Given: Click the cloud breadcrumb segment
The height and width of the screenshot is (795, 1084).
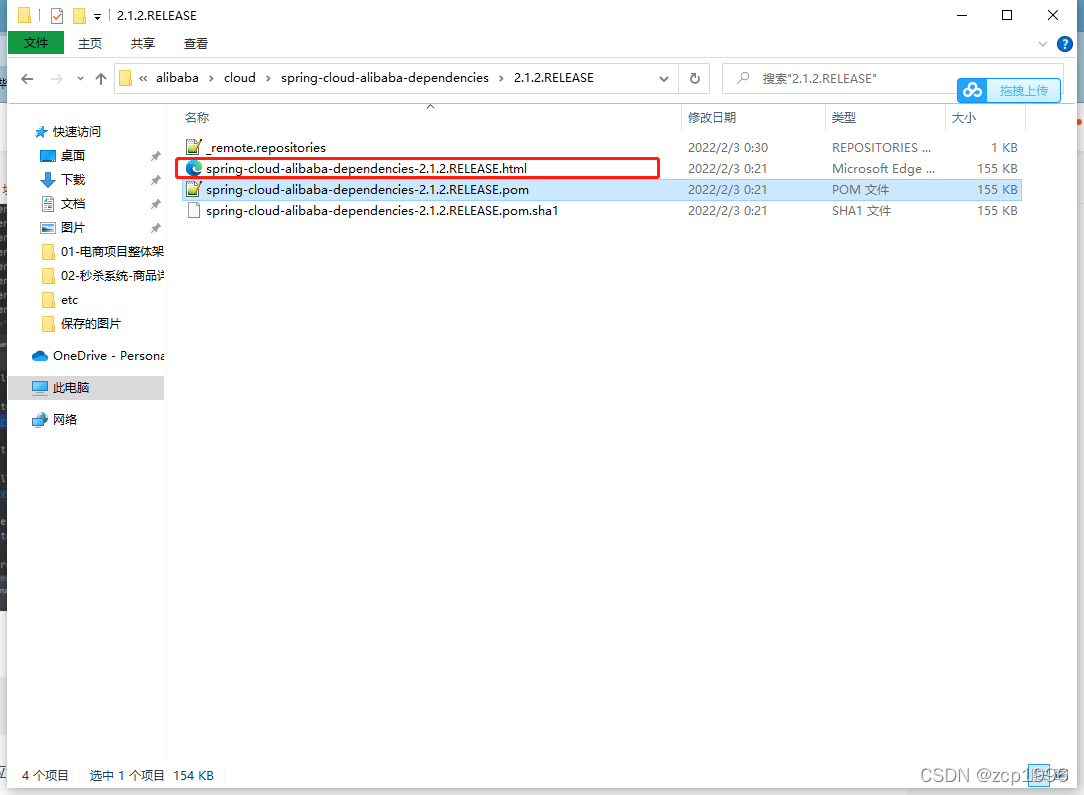Looking at the screenshot, I should pos(240,78).
